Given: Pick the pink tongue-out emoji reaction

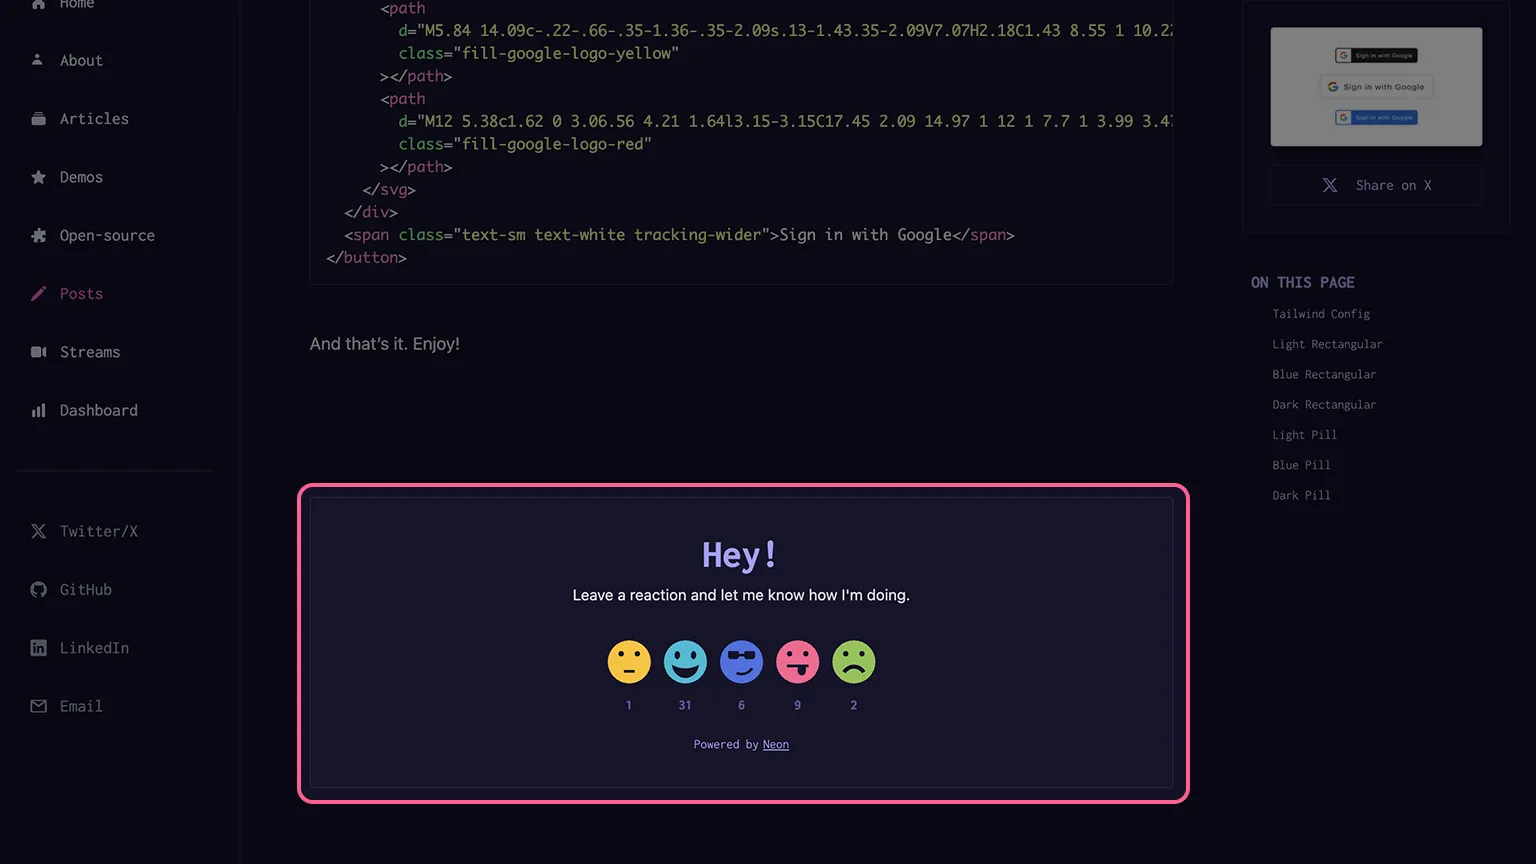Looking at the screenshot, I should [797, 662].
